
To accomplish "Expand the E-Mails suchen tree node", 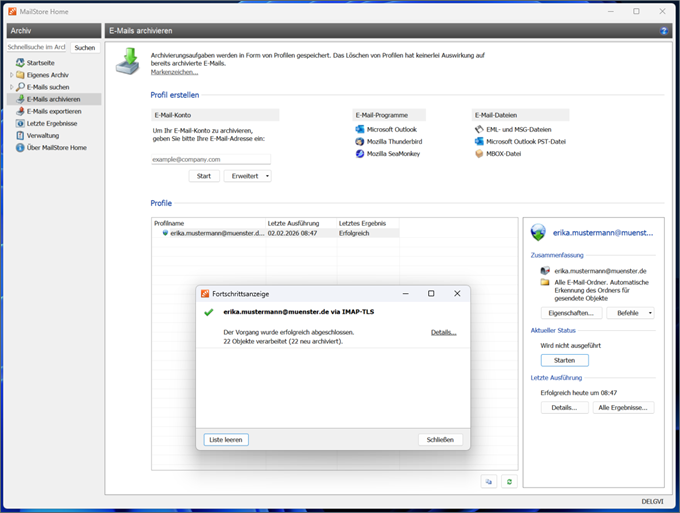I will point(11,87).
